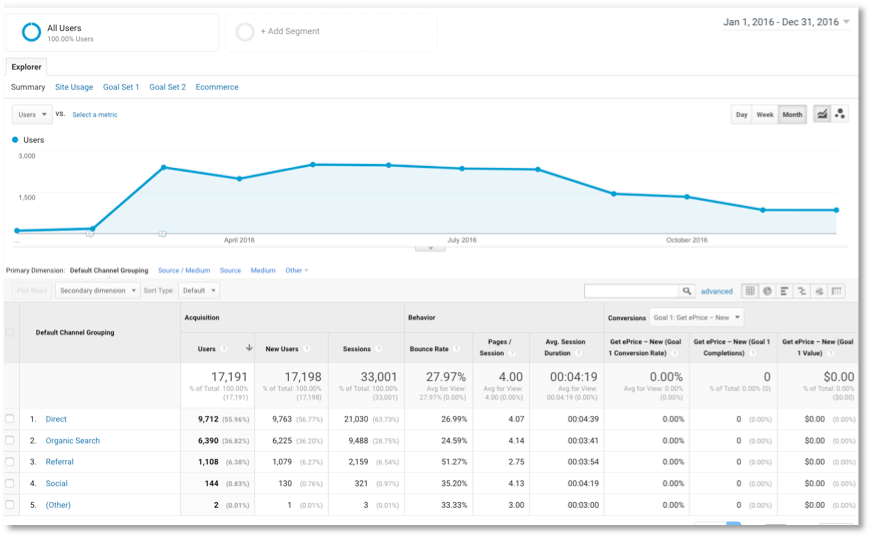Sort by the Sessions column header
This screenshot has width=872, height=538.
click(x=356, y=349)
